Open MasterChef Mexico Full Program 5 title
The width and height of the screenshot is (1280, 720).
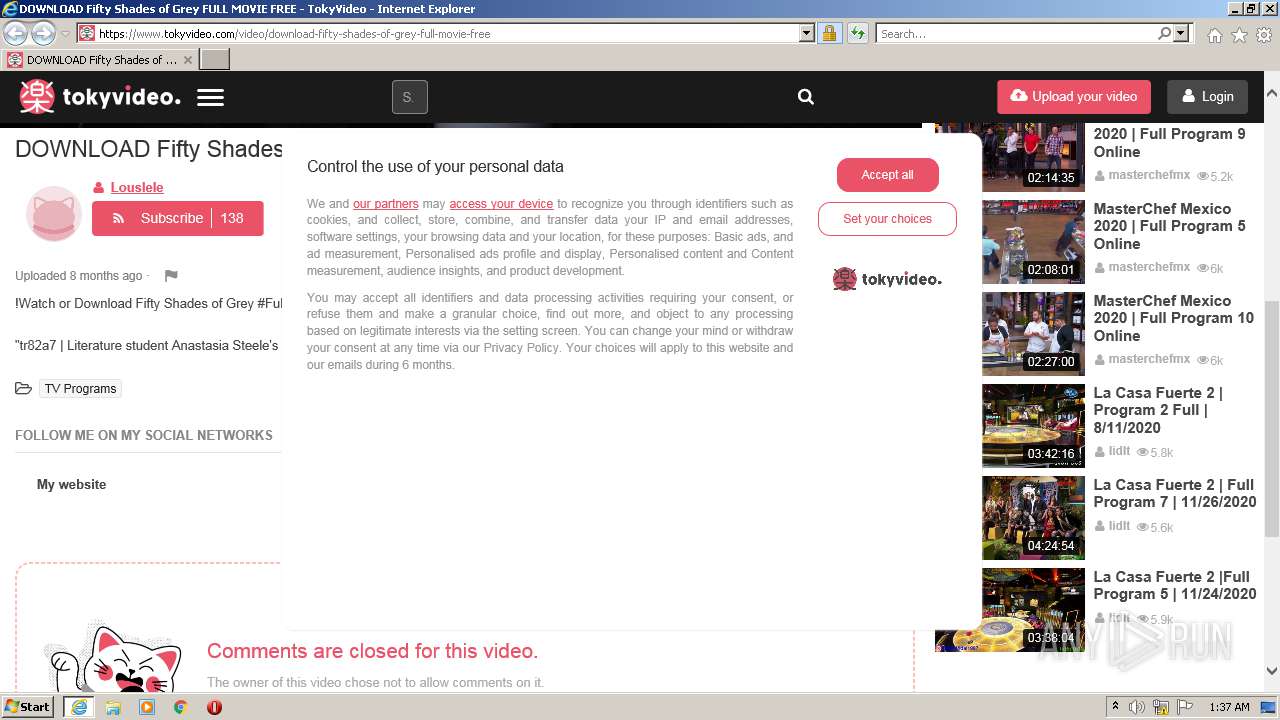(x=1170, y=226)
